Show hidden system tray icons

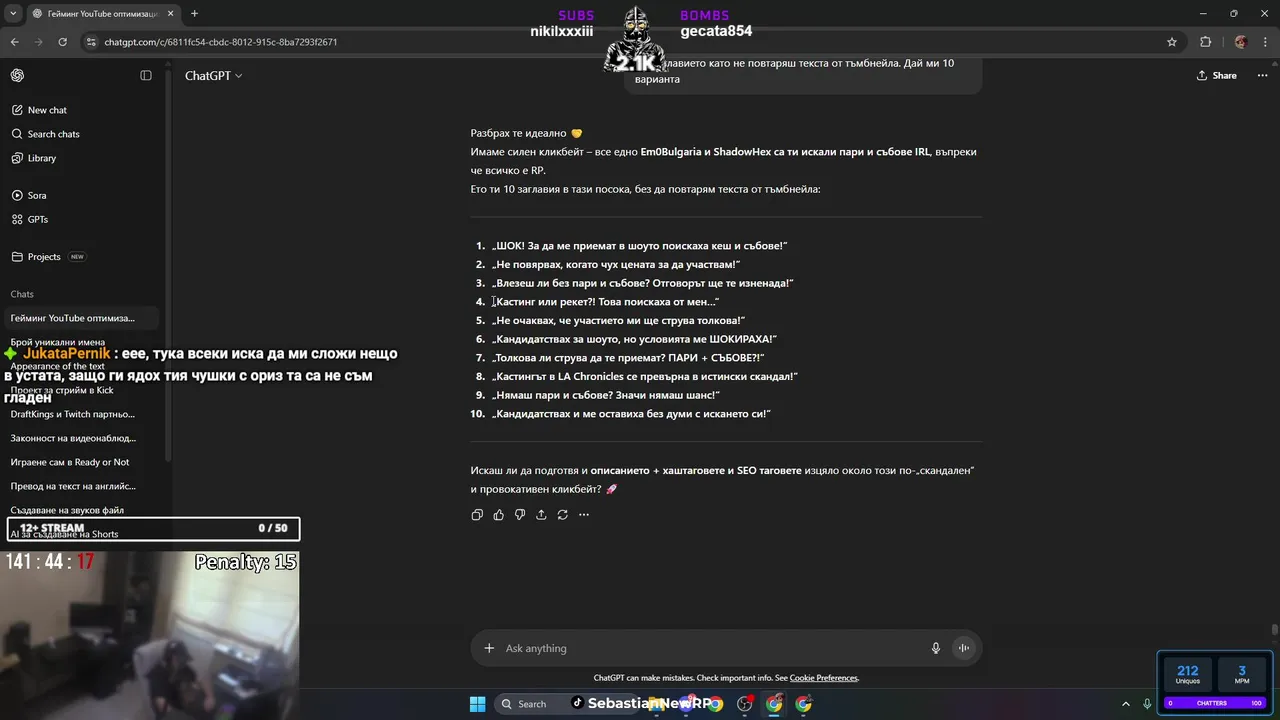[x=1125, y=704]
